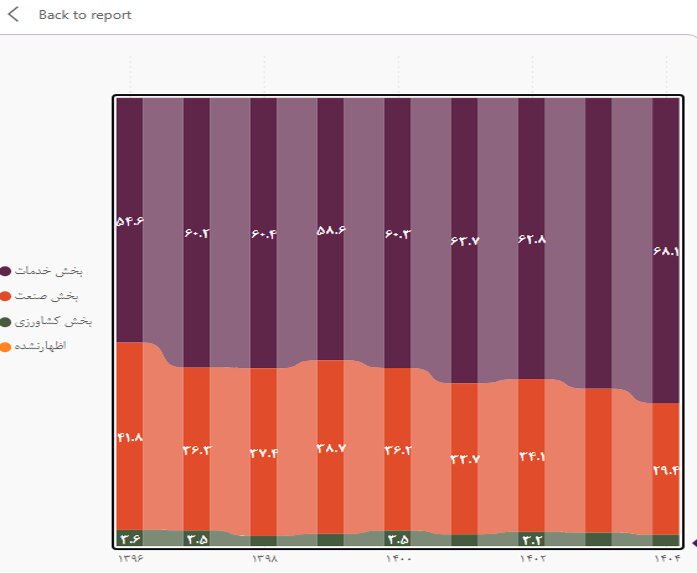The image size is (697, 573).
Task: Select the dark green segment under the ۳۸.۷ bar
Action: tap(331, 540)
